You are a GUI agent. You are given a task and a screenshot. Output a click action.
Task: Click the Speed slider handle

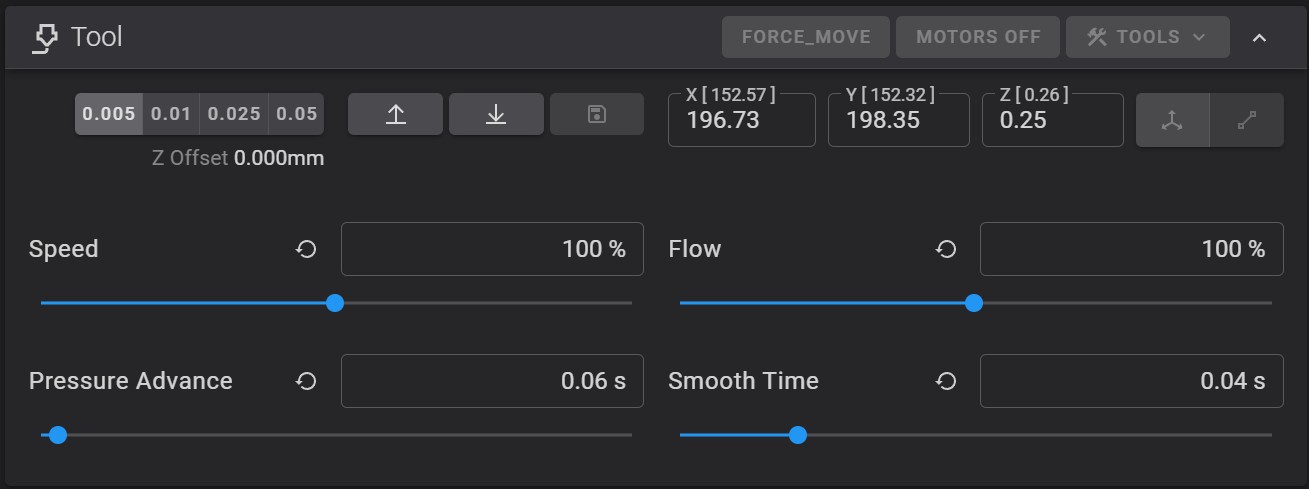click(335, 302)
